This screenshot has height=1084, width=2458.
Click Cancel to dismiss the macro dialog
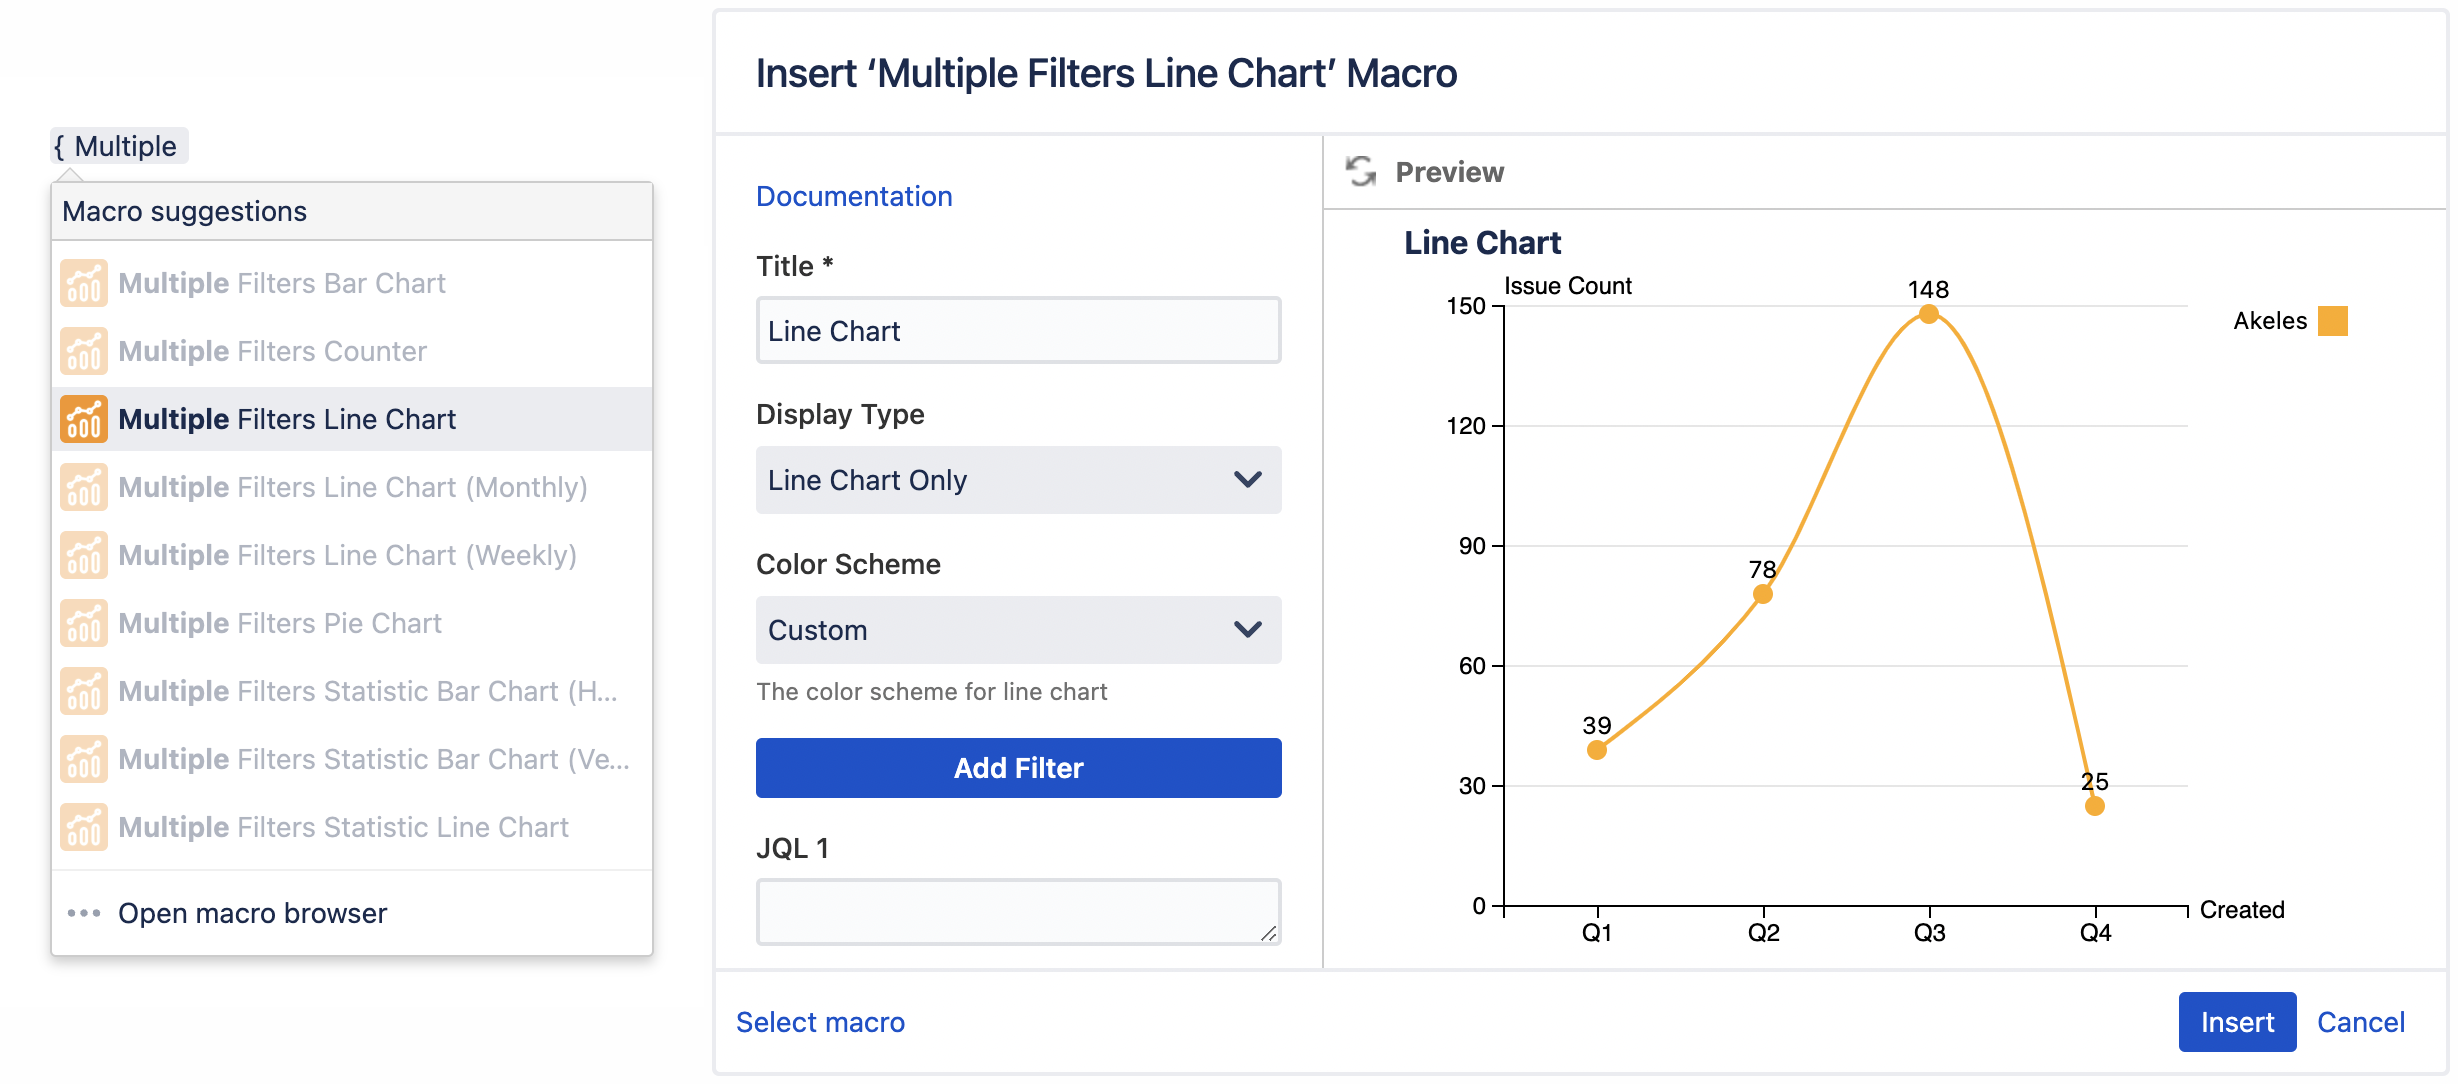[2360, 1022]
